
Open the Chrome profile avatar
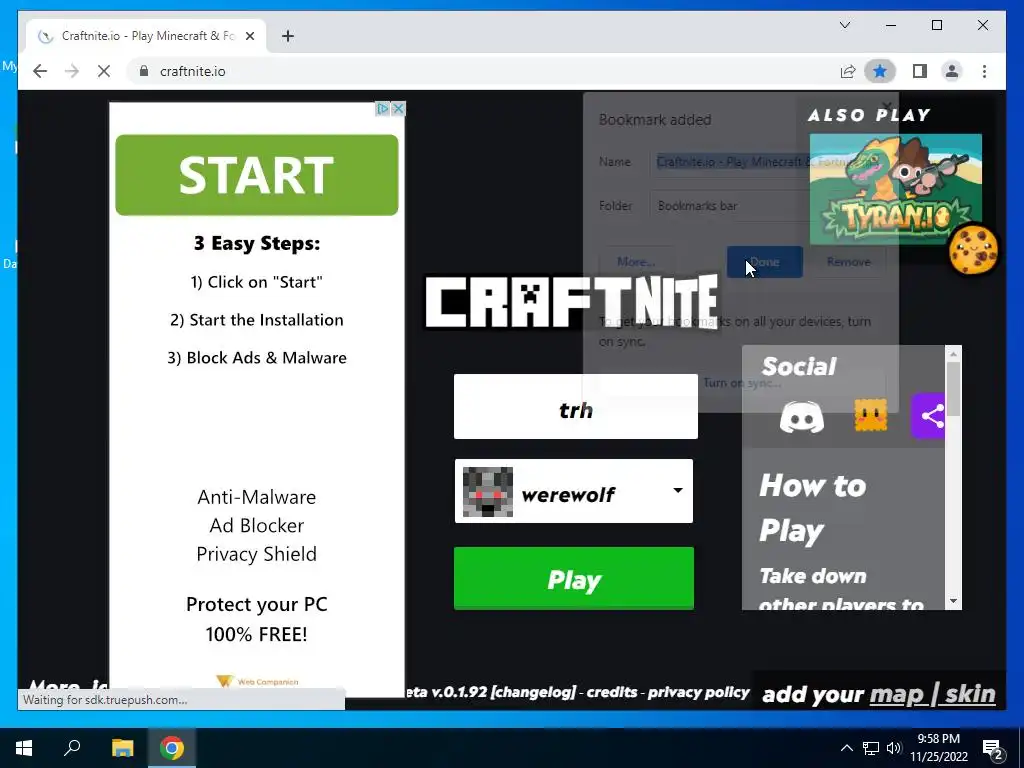pos(952,71)
